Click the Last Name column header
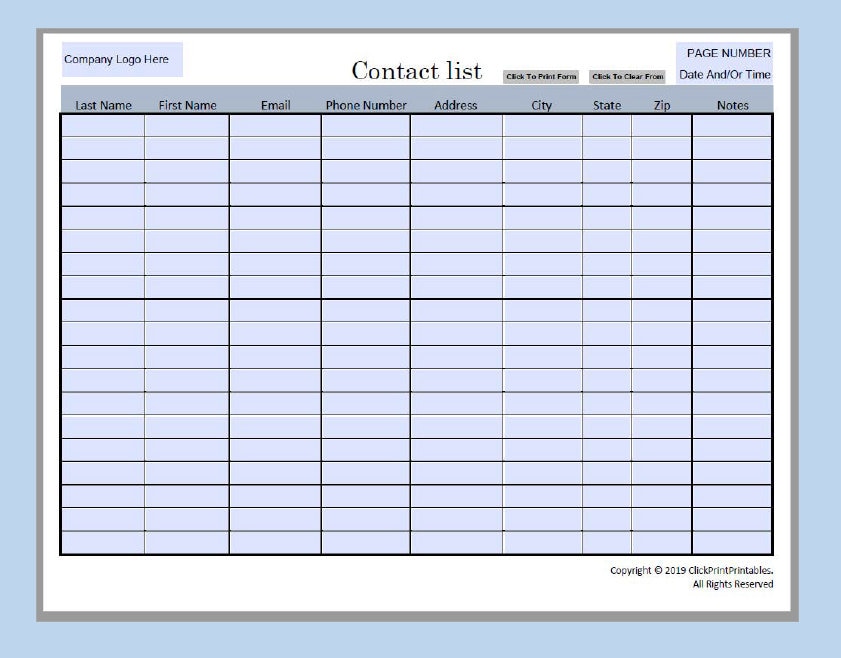 click(103, 105)
